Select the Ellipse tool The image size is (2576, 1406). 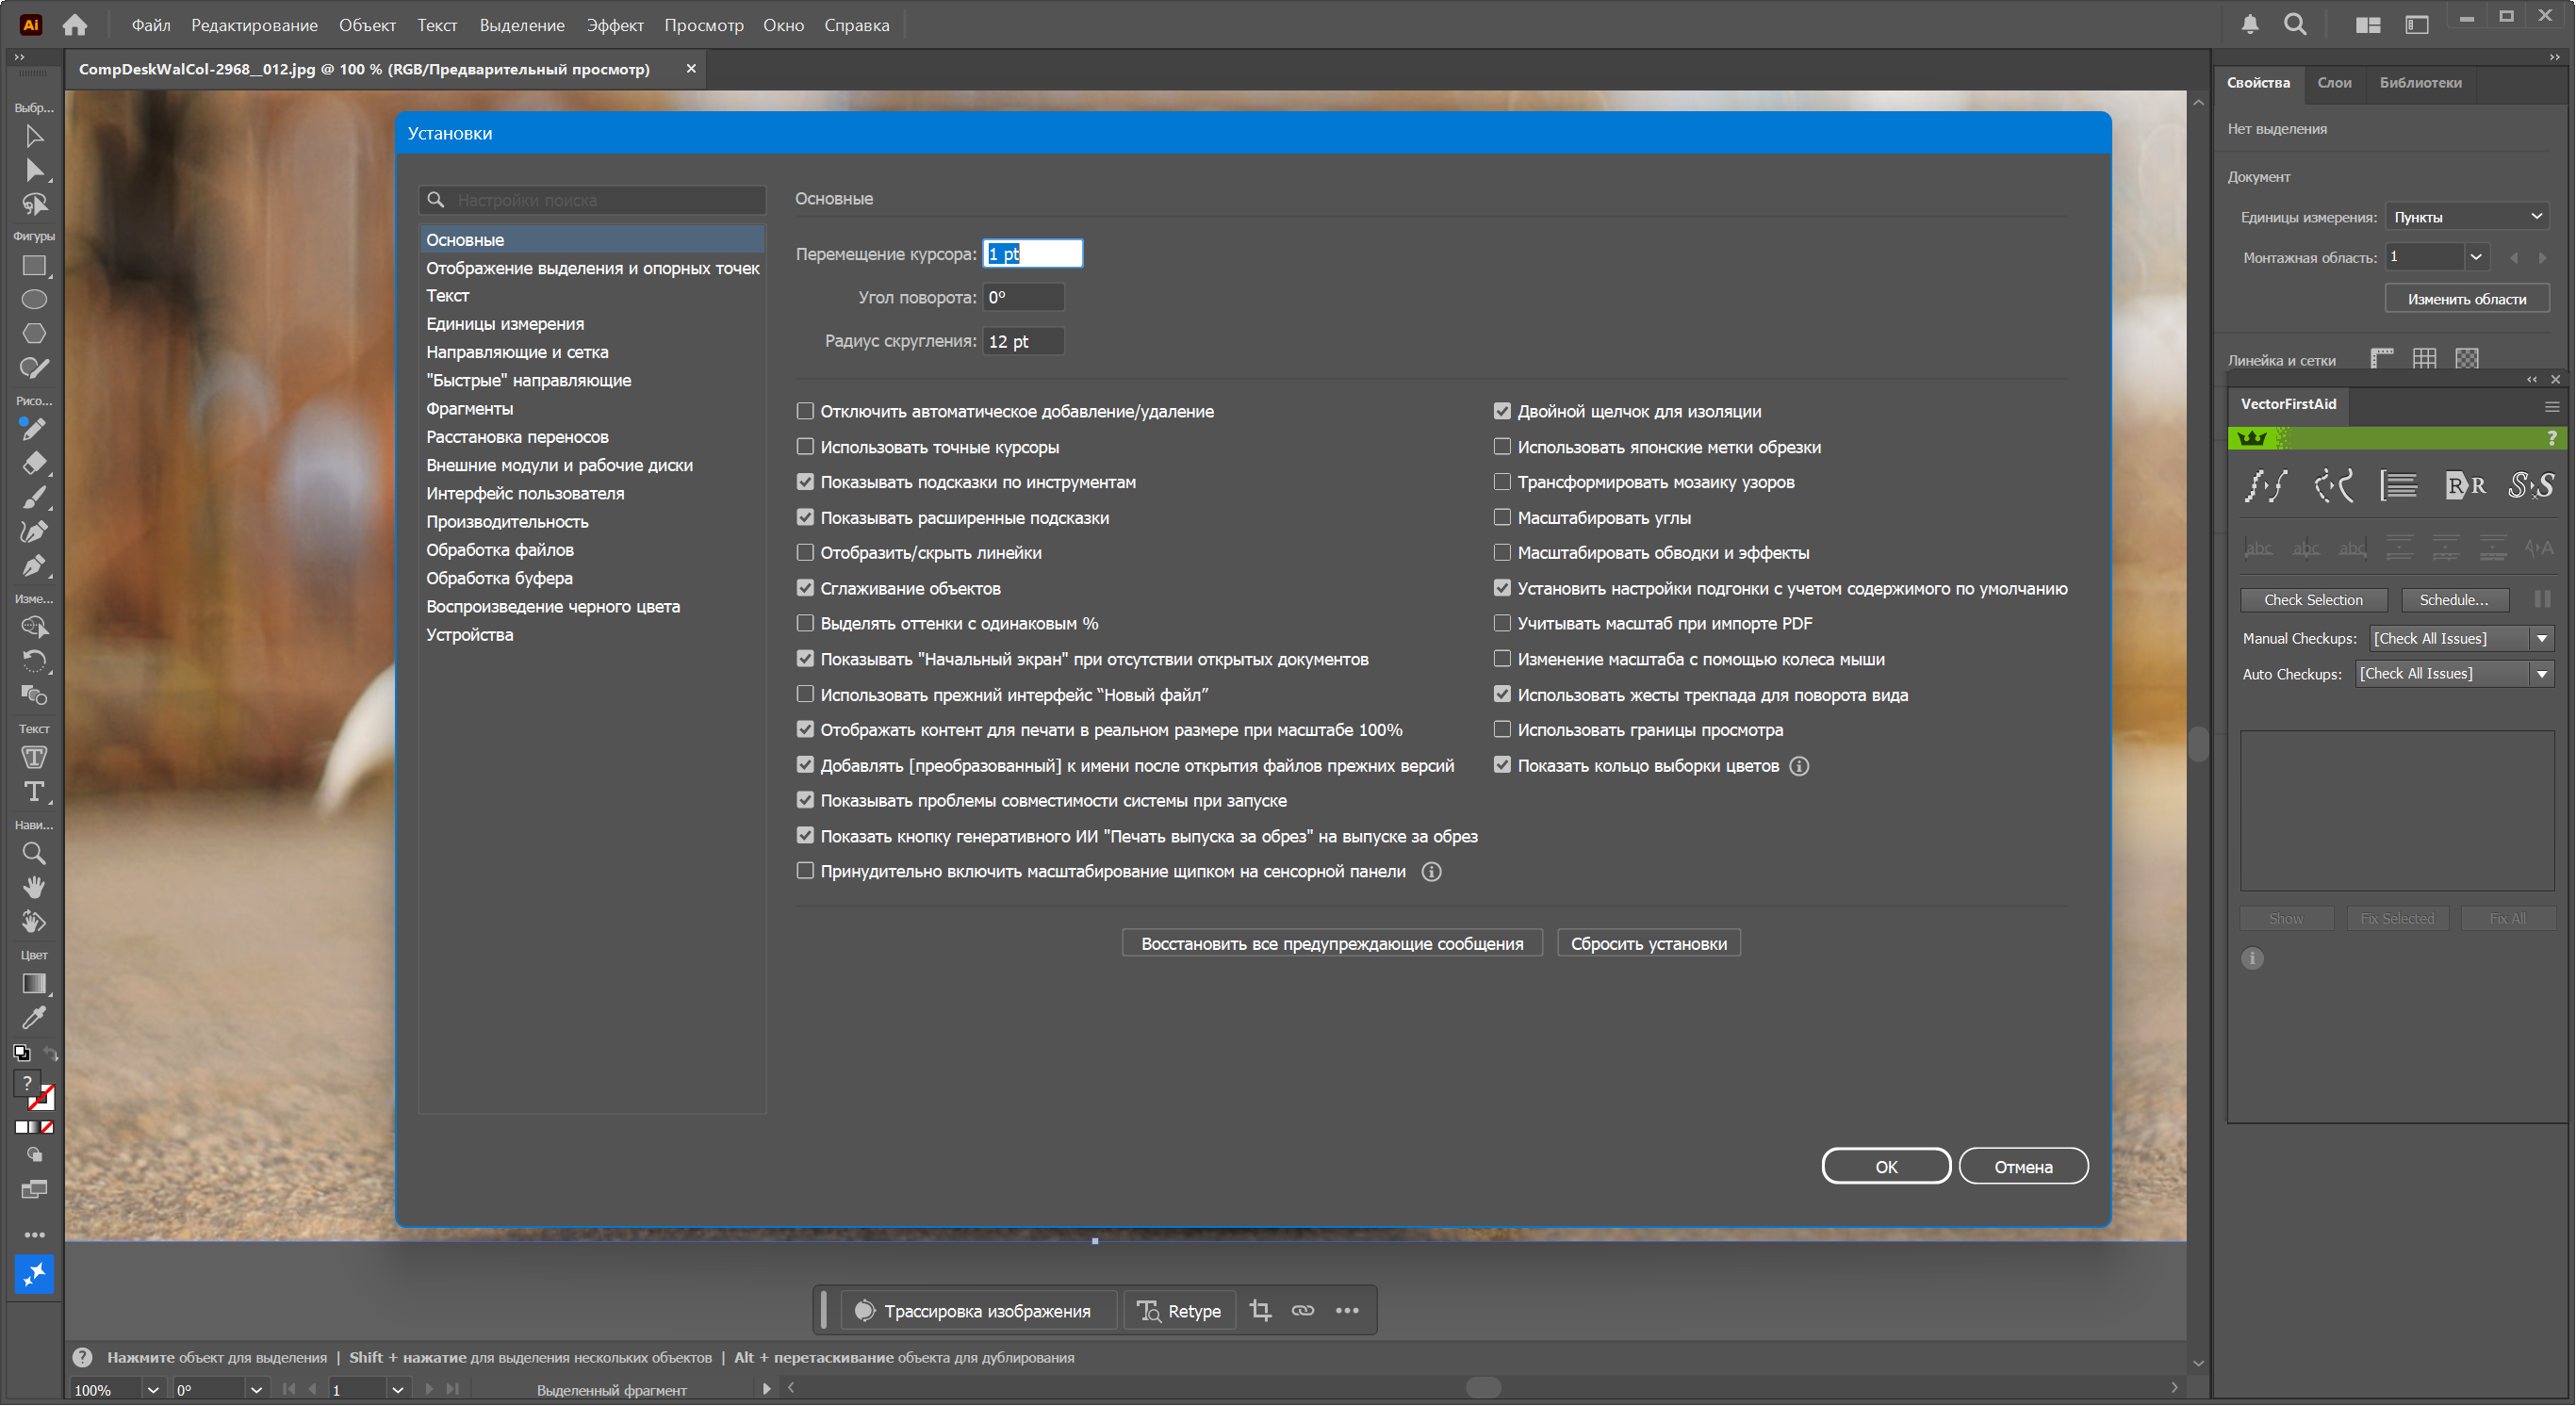(33, 300)
